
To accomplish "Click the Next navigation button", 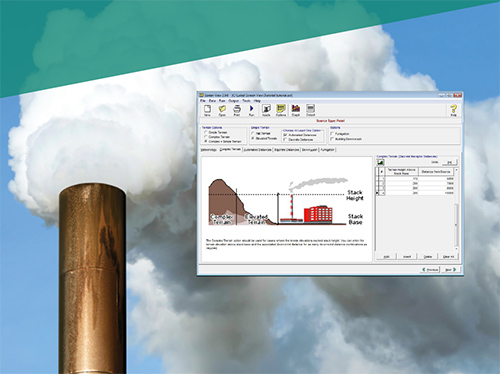I will (x=451, y=269).
